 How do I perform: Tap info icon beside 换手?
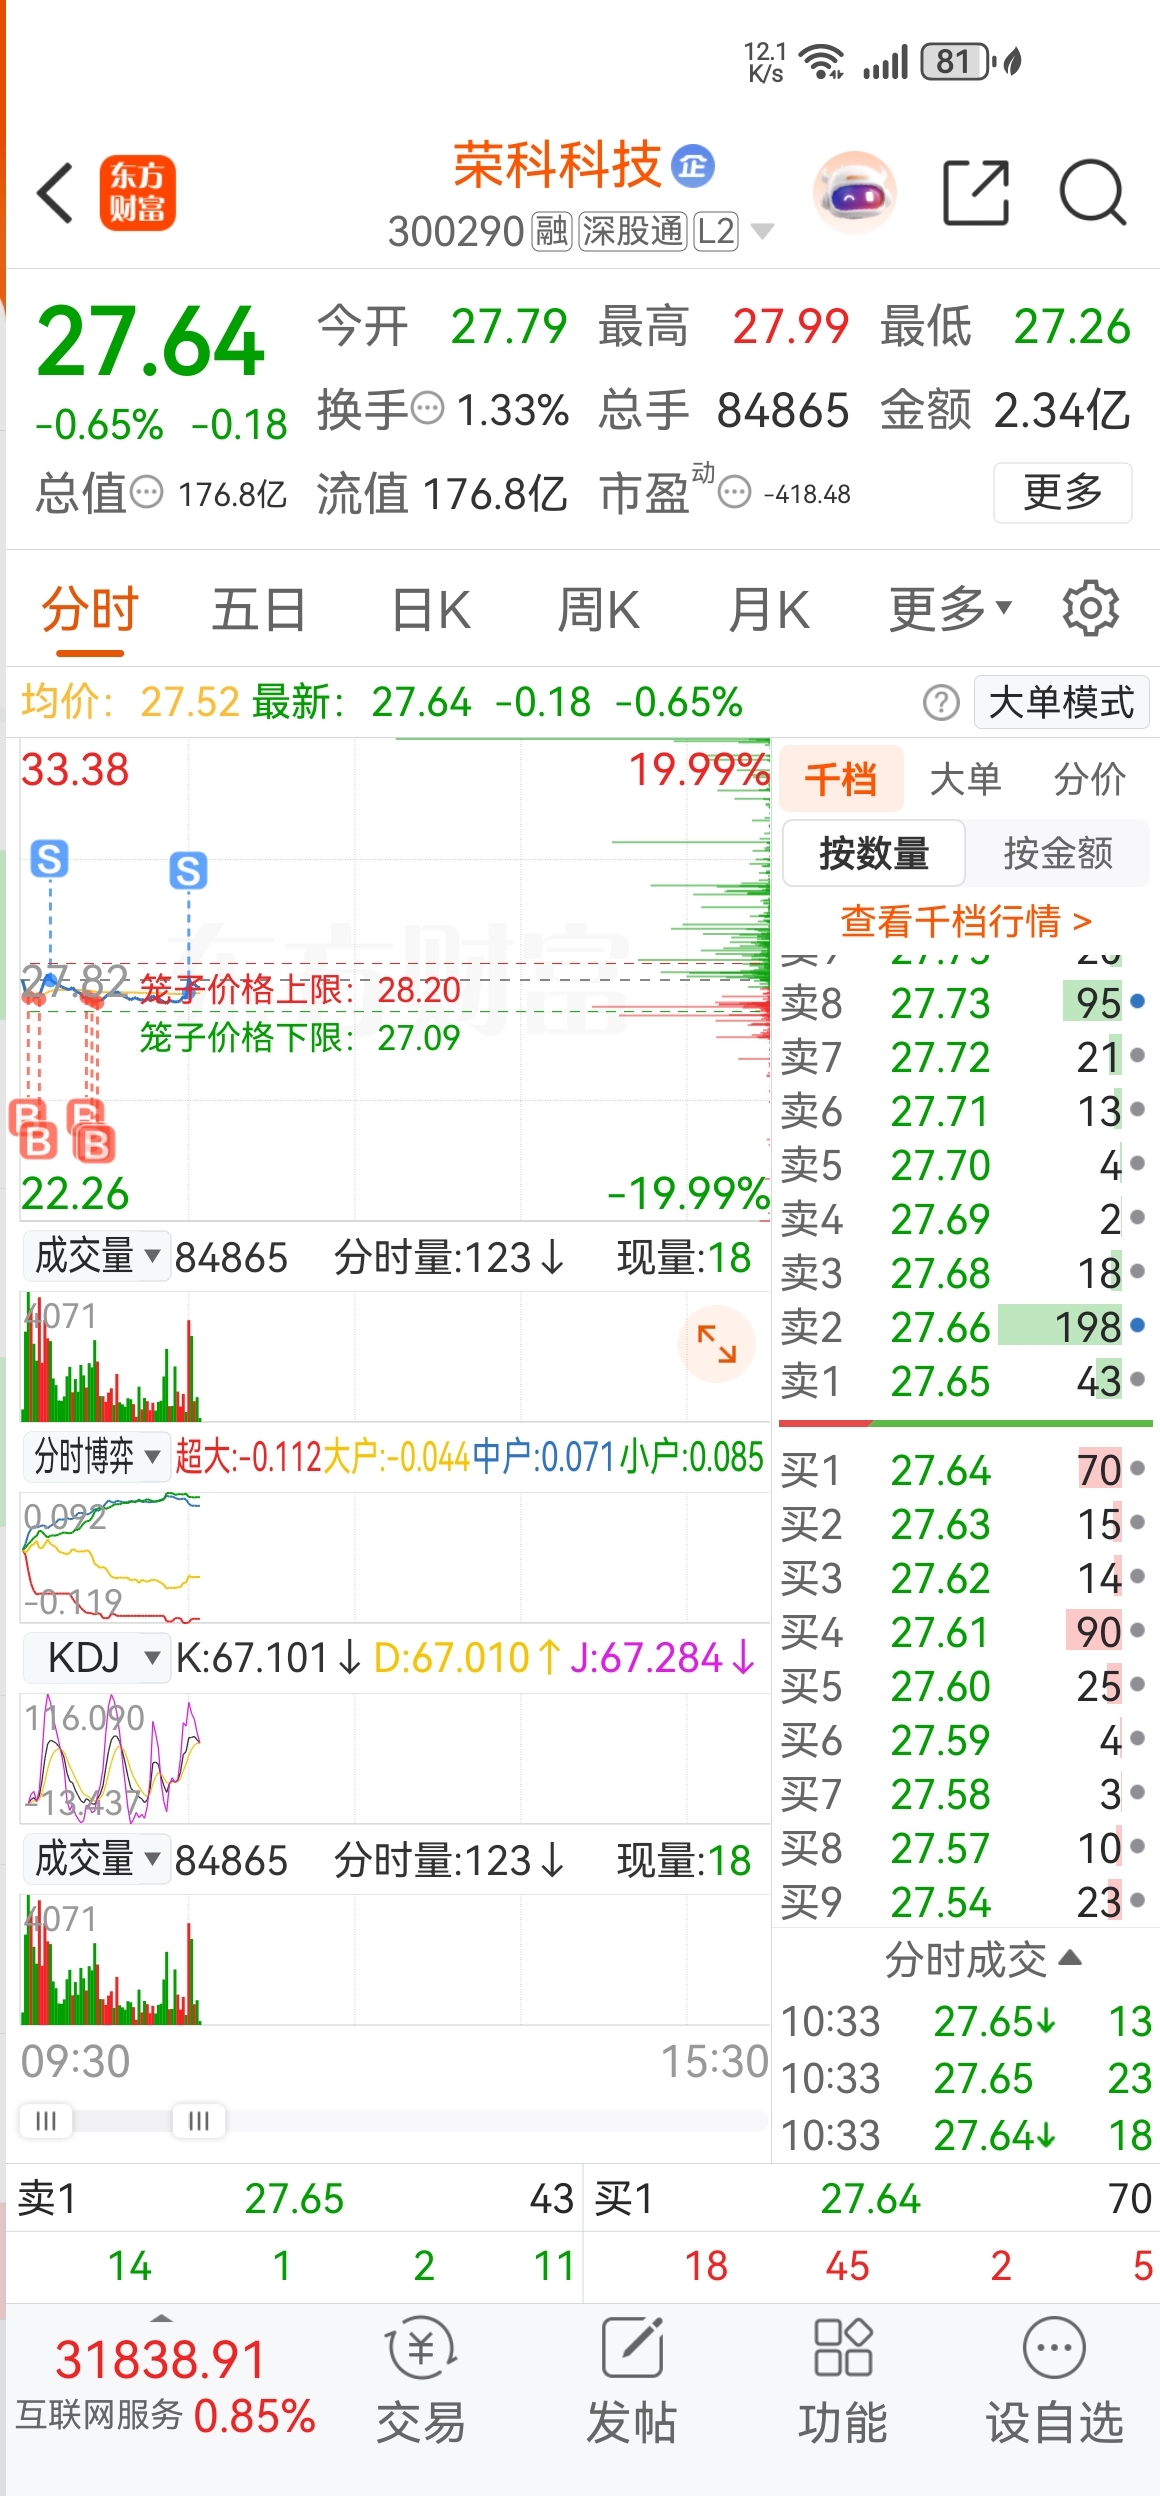click(x=427, y=408)
